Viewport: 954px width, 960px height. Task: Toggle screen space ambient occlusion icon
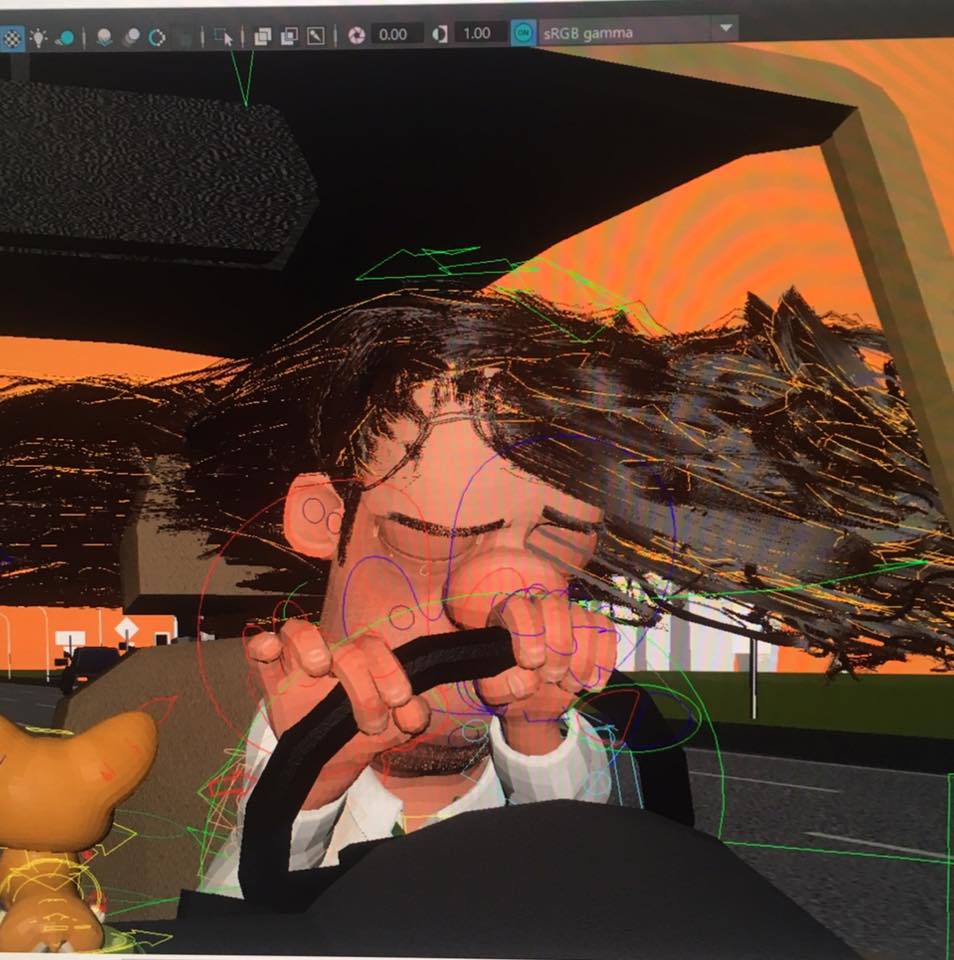[105, 37]
